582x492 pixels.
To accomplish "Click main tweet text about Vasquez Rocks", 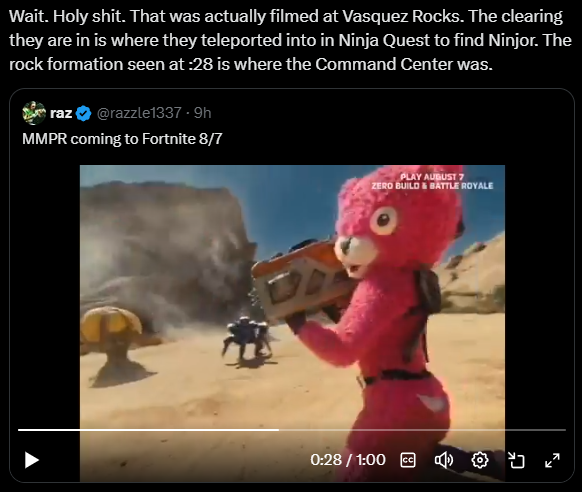I will tap(290, 40).
